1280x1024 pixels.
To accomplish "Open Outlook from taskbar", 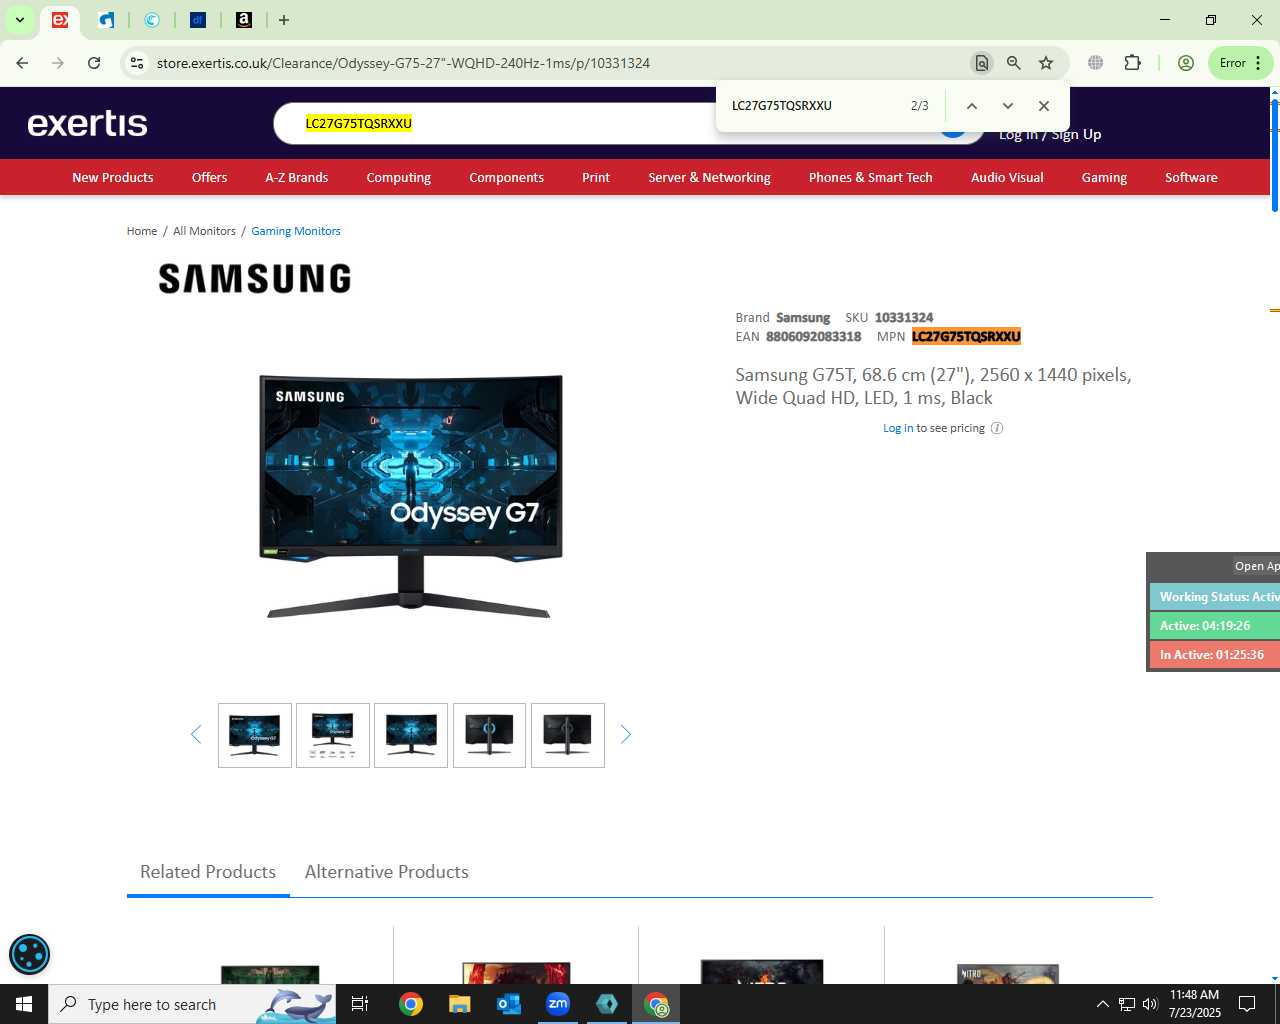I will click(509, 1004).
